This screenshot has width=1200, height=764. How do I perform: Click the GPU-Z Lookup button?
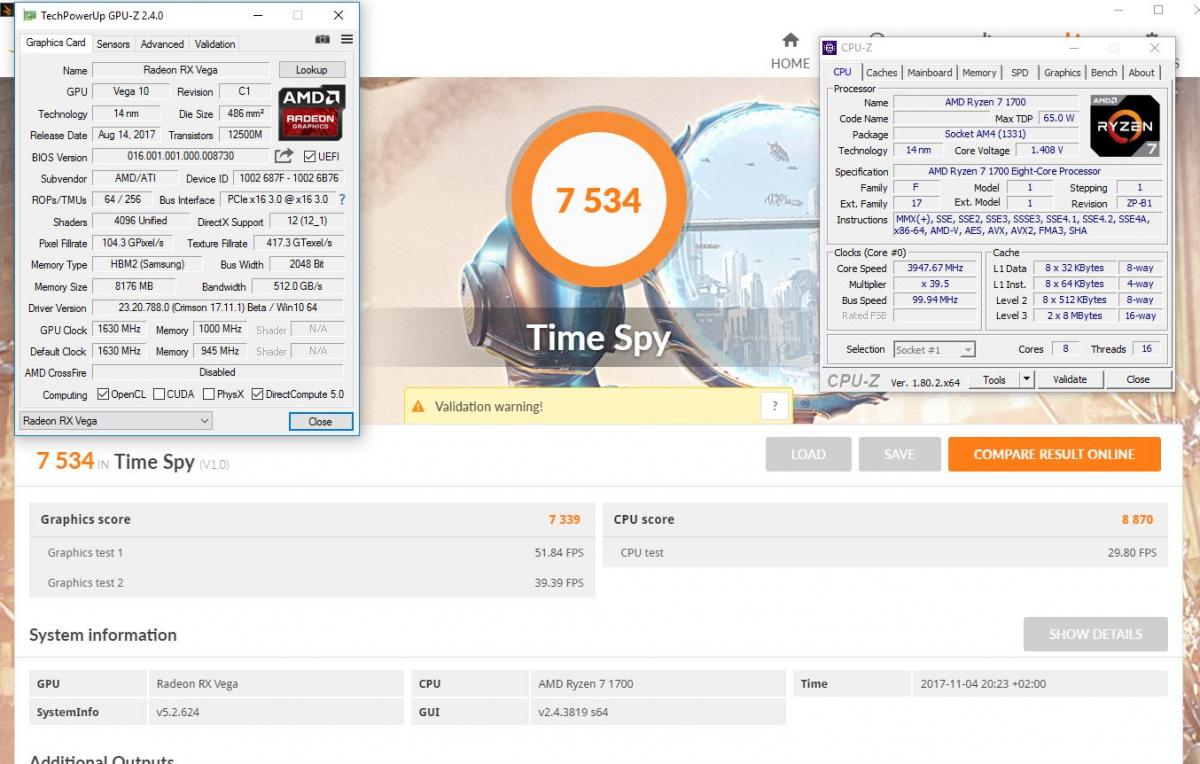point(311,70)
